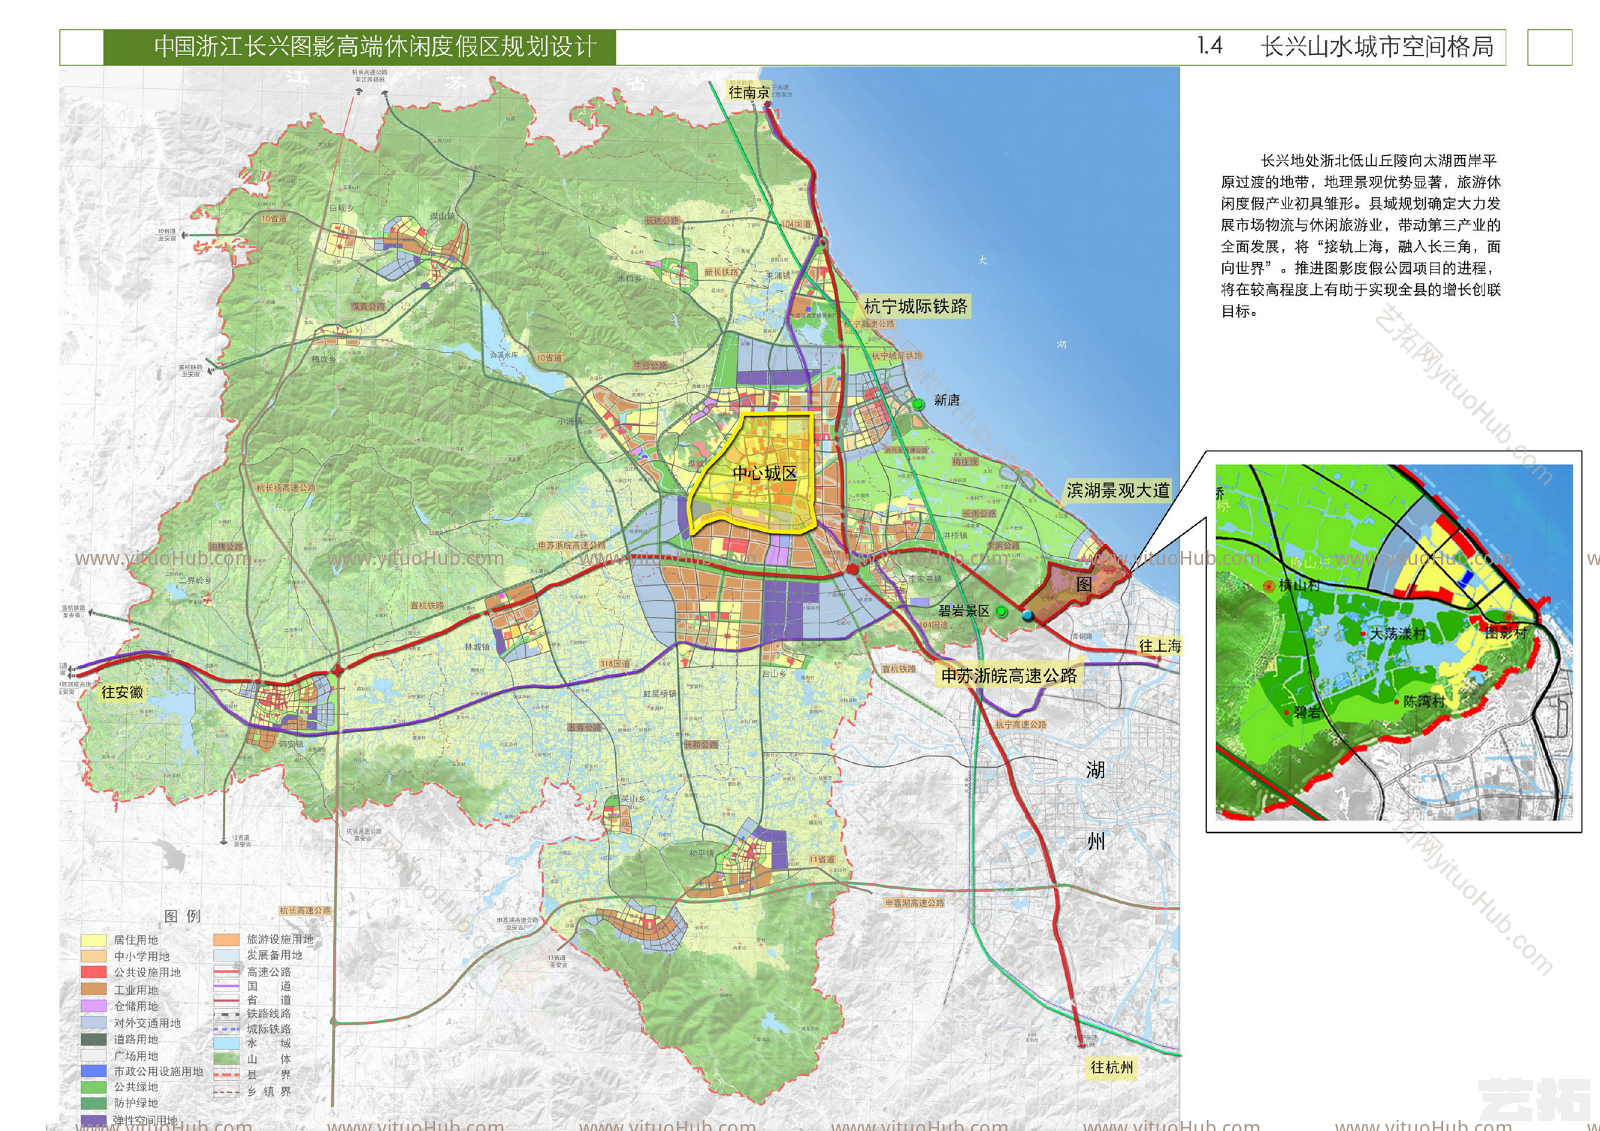Click the dark 道路用地 legend swatch
Image resolution: width=1600 pixels, height=1131 pixels.
click(94, 1039)
